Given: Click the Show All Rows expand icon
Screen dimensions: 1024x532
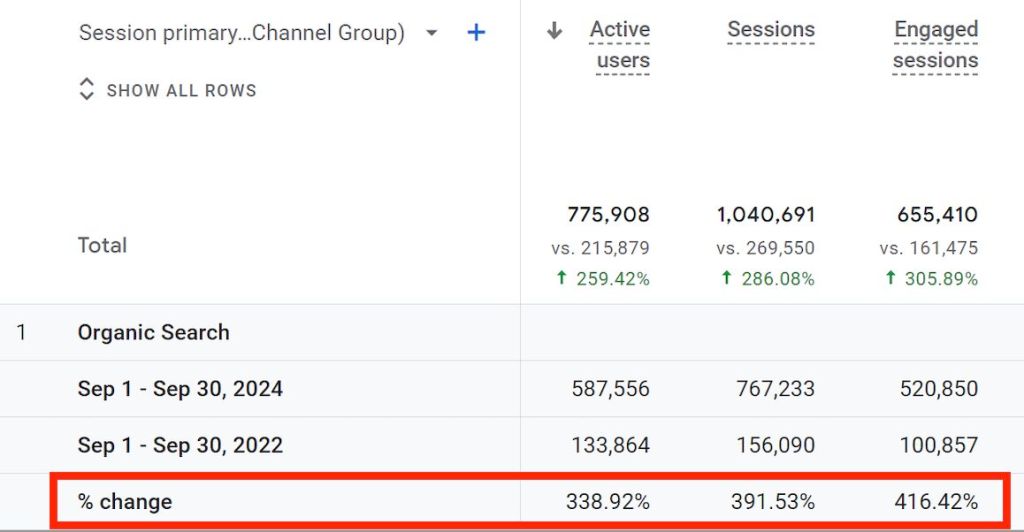Looking at the screenshot, I should tap(86, 89).
